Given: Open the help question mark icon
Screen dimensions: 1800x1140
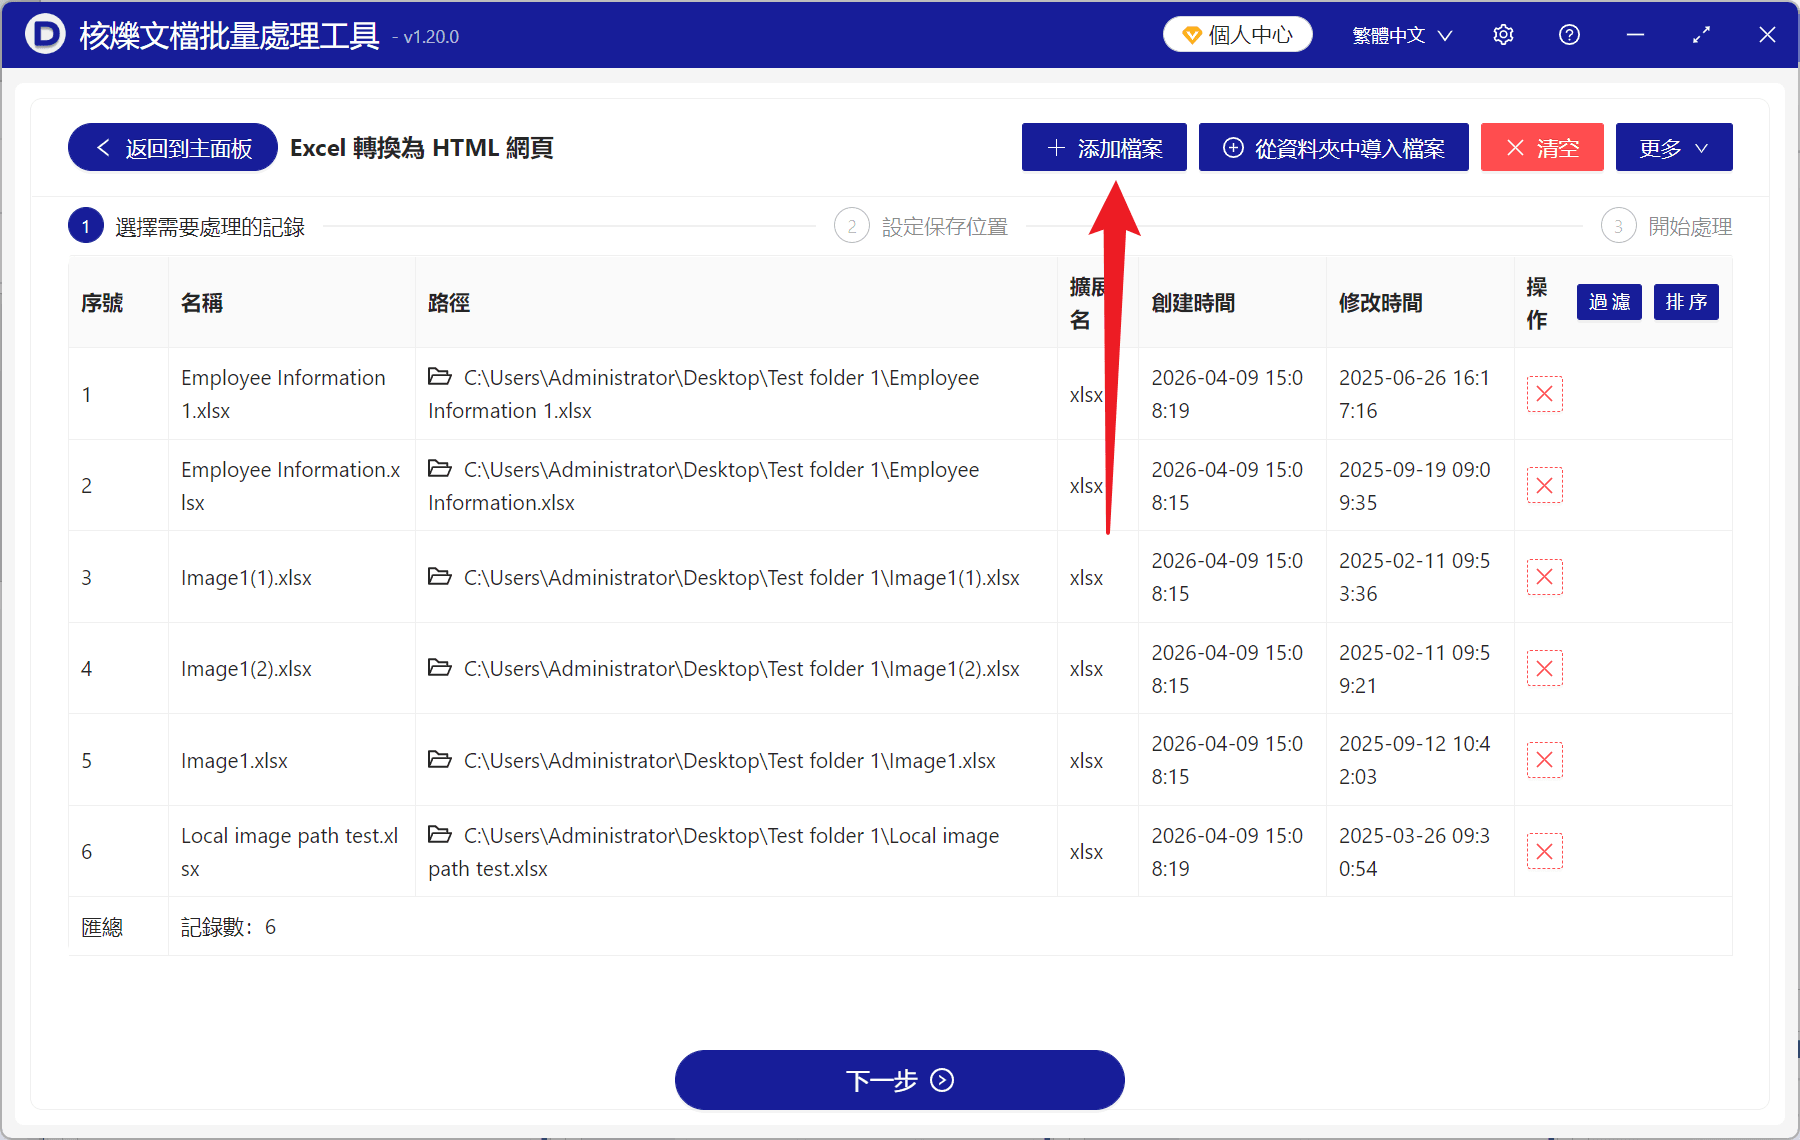Looking at the screenshot, I should 1568,34.
